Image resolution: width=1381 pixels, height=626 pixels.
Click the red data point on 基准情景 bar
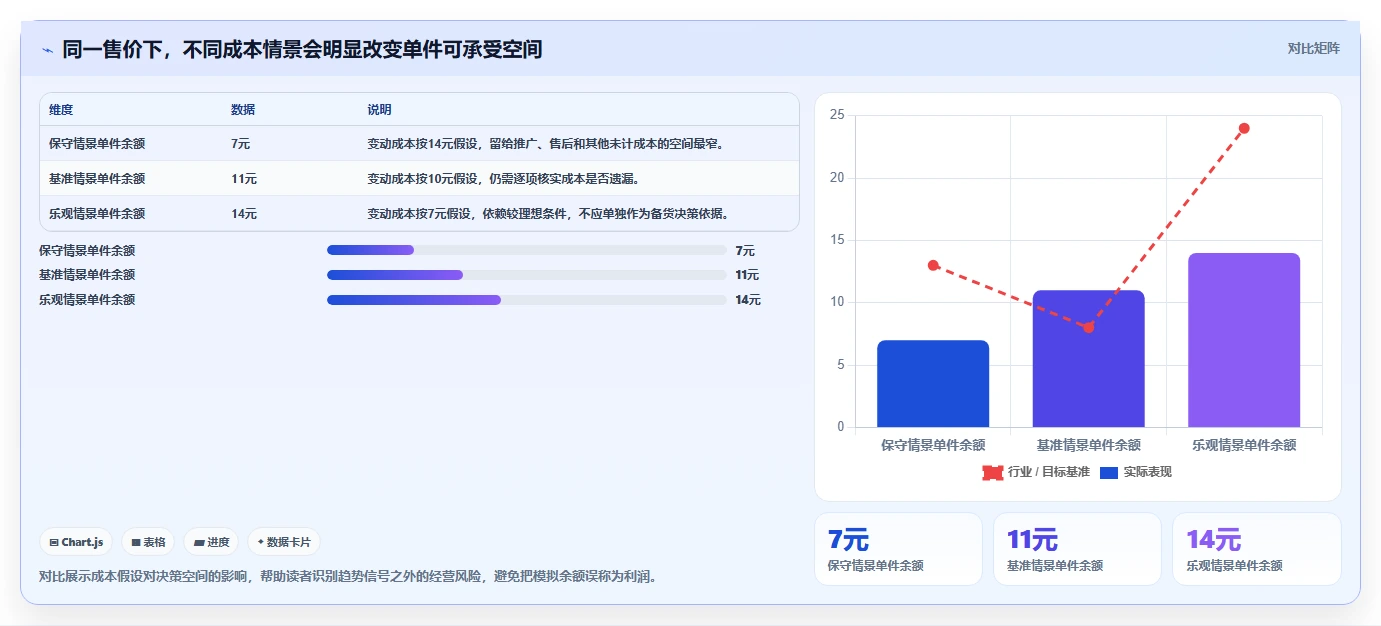click(x=1088, y=328)
